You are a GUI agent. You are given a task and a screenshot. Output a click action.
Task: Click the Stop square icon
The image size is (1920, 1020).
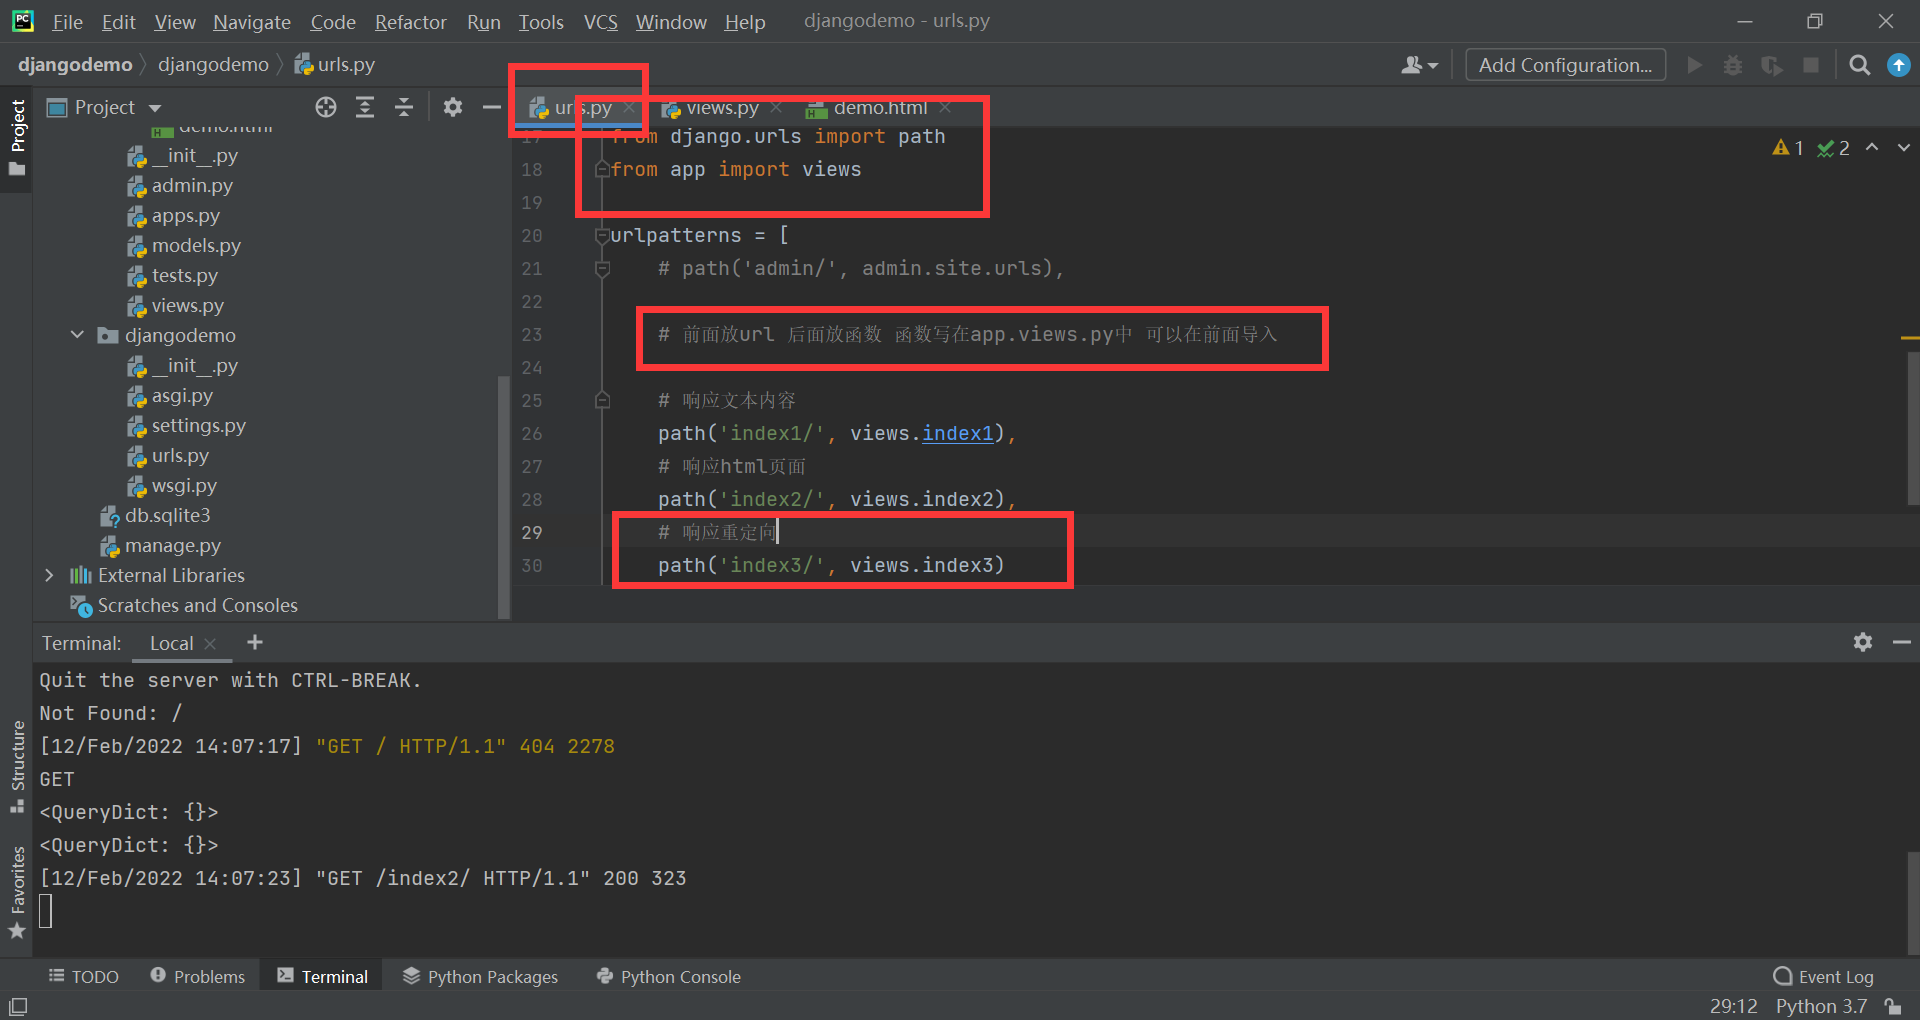tap(1811, 65)
